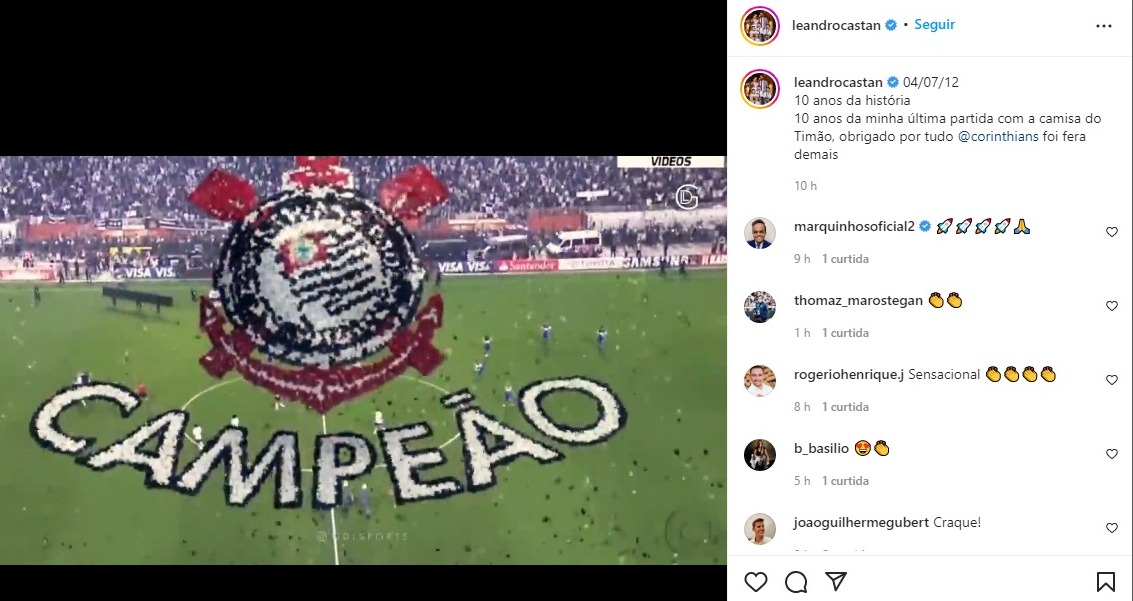Like joaoguilhermegubert's comment heart

1112,528
